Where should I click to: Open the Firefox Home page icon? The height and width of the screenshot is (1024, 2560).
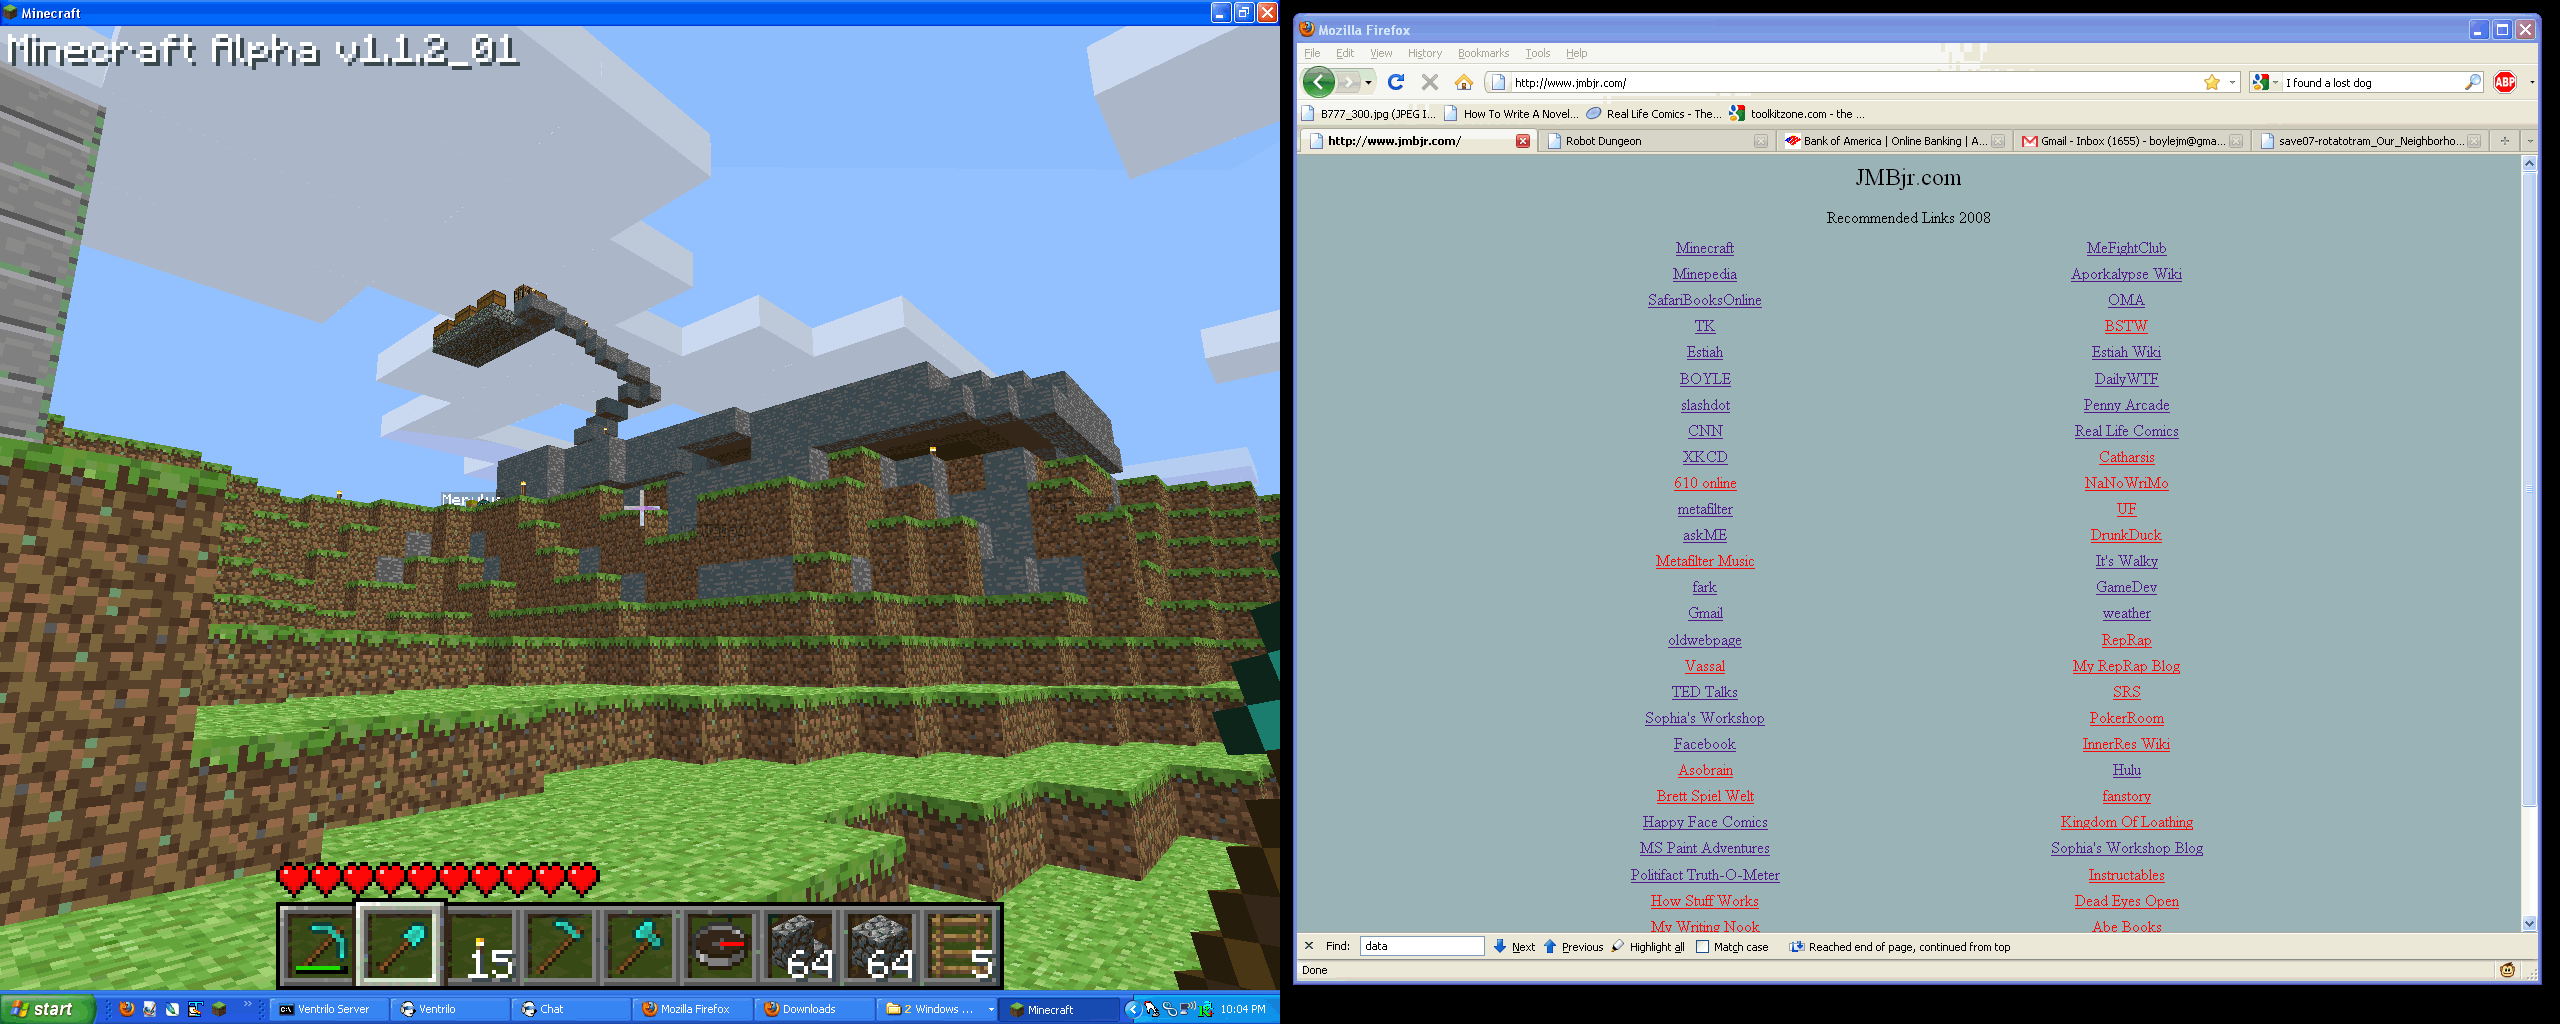[x=1464, y=82]
